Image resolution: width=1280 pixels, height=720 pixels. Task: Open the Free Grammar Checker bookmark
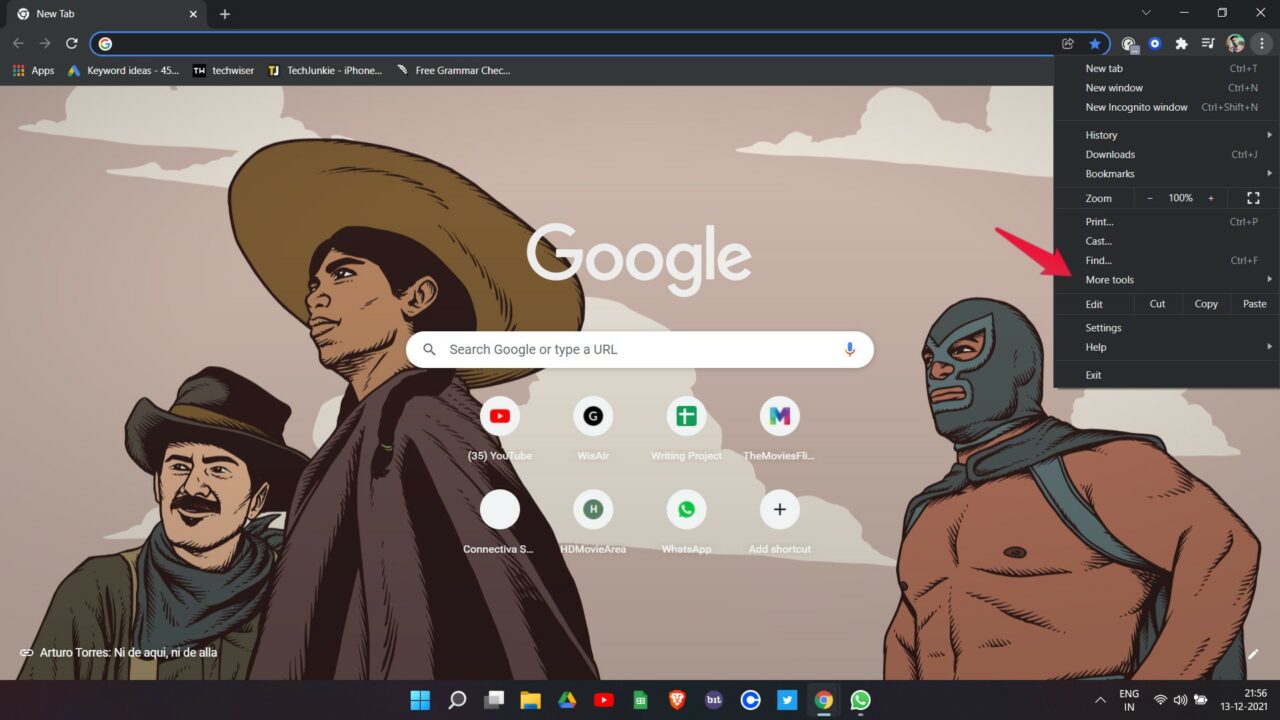453,71
